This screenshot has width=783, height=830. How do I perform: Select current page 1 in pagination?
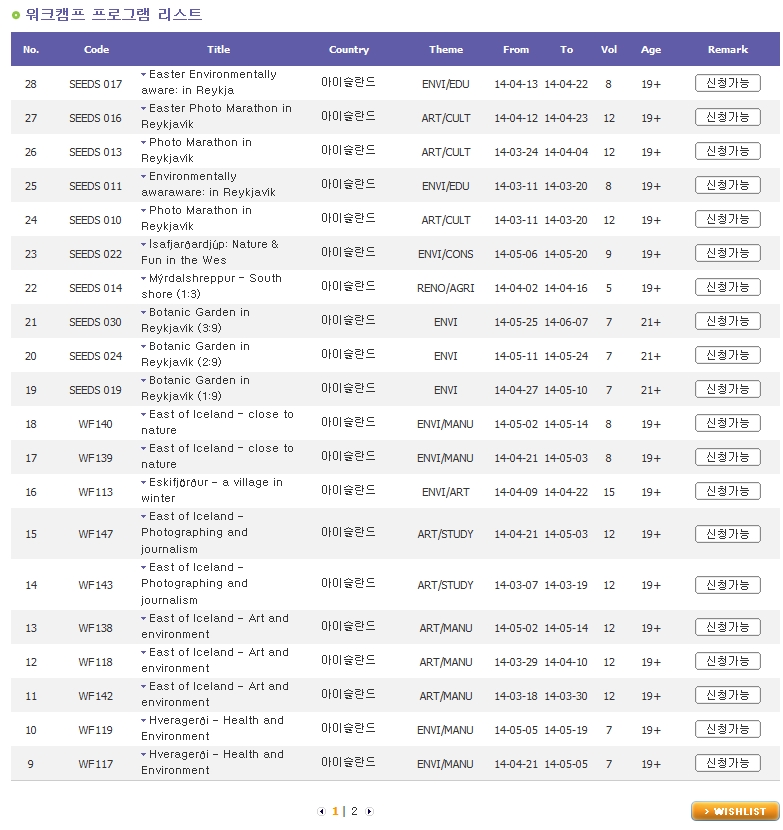(336, 812)
